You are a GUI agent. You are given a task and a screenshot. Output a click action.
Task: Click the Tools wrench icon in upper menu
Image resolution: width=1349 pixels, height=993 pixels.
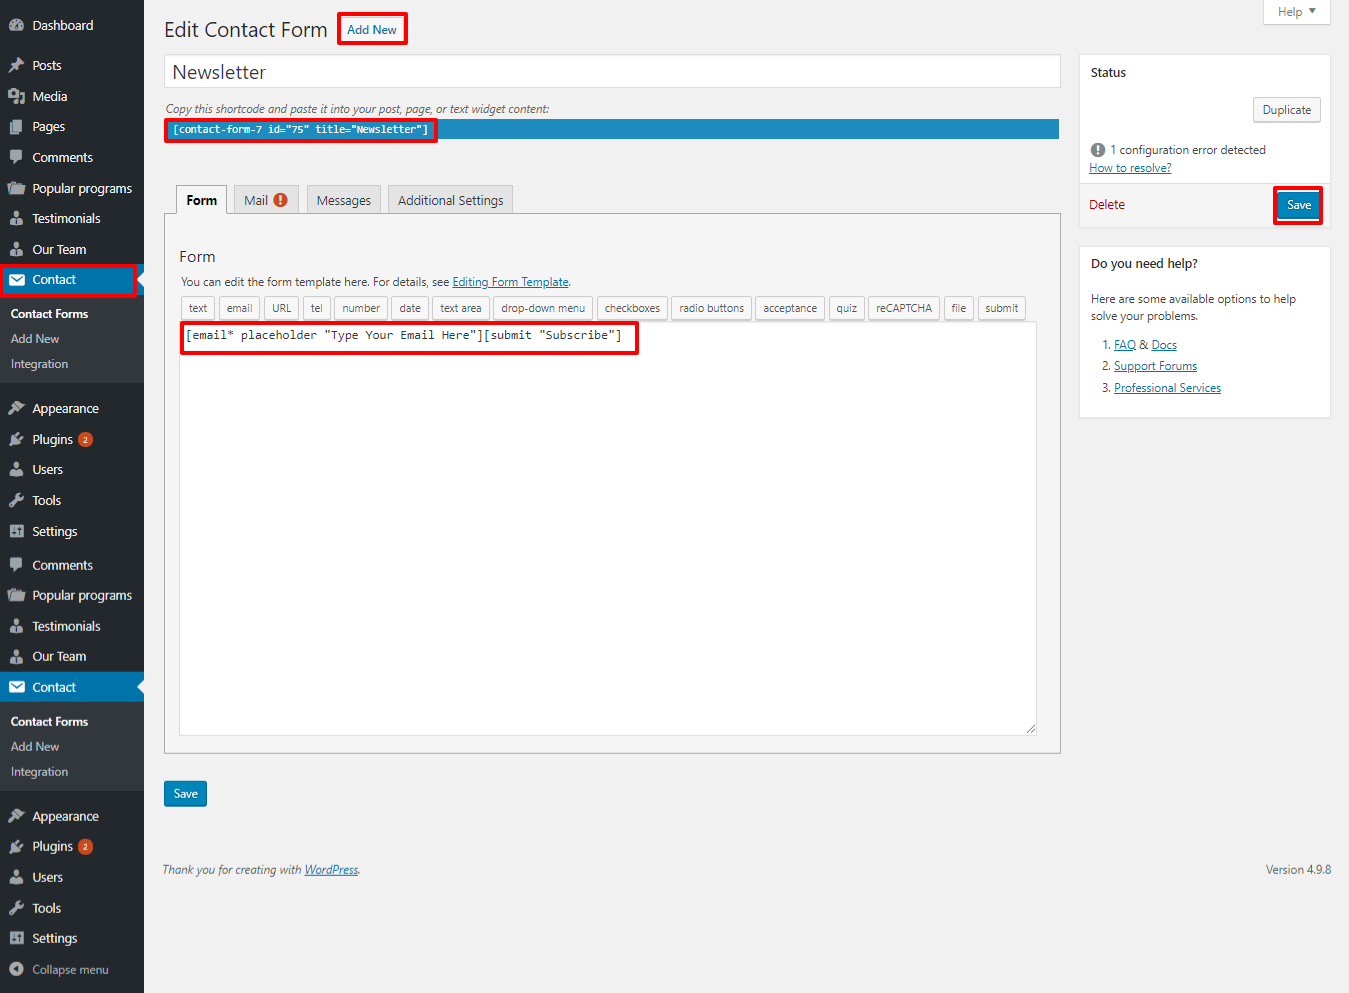[x=16, y=501]
